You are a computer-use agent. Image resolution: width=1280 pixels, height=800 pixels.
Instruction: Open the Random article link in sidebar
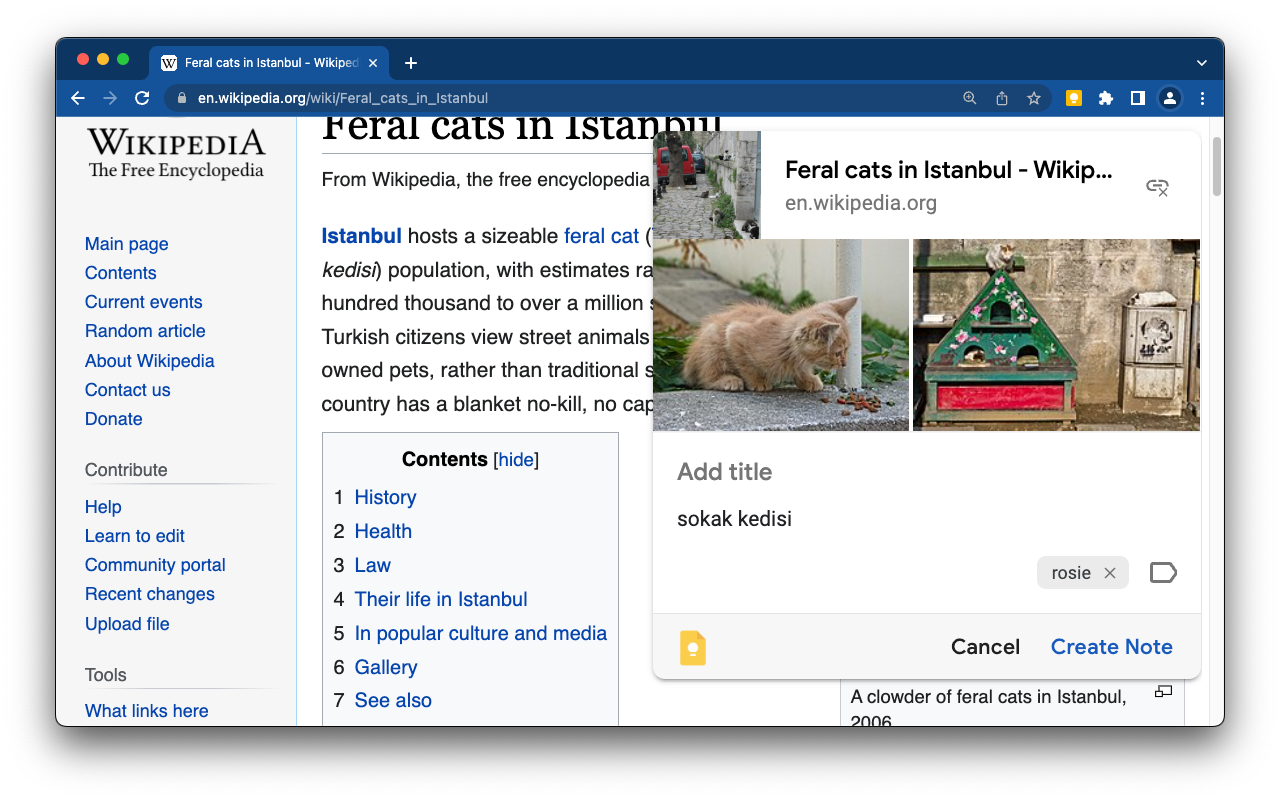point(145,331)
